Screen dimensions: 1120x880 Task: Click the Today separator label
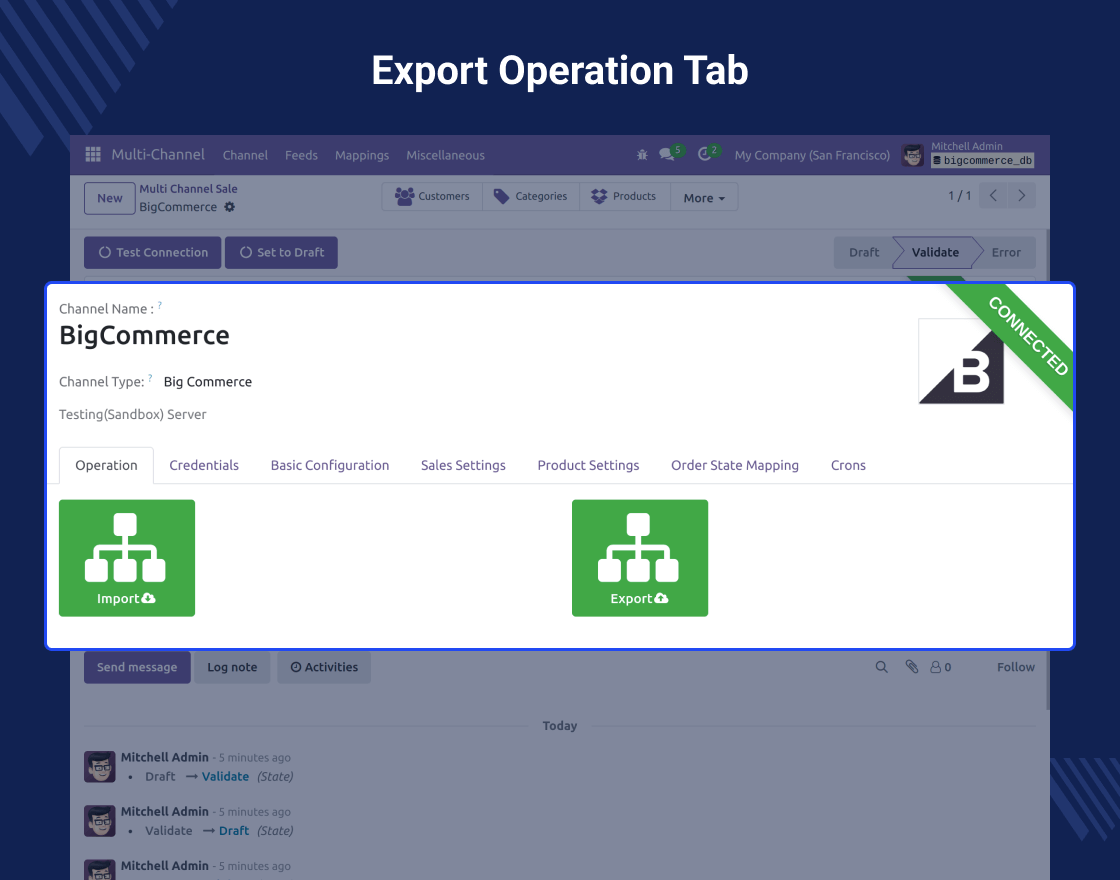560,726
